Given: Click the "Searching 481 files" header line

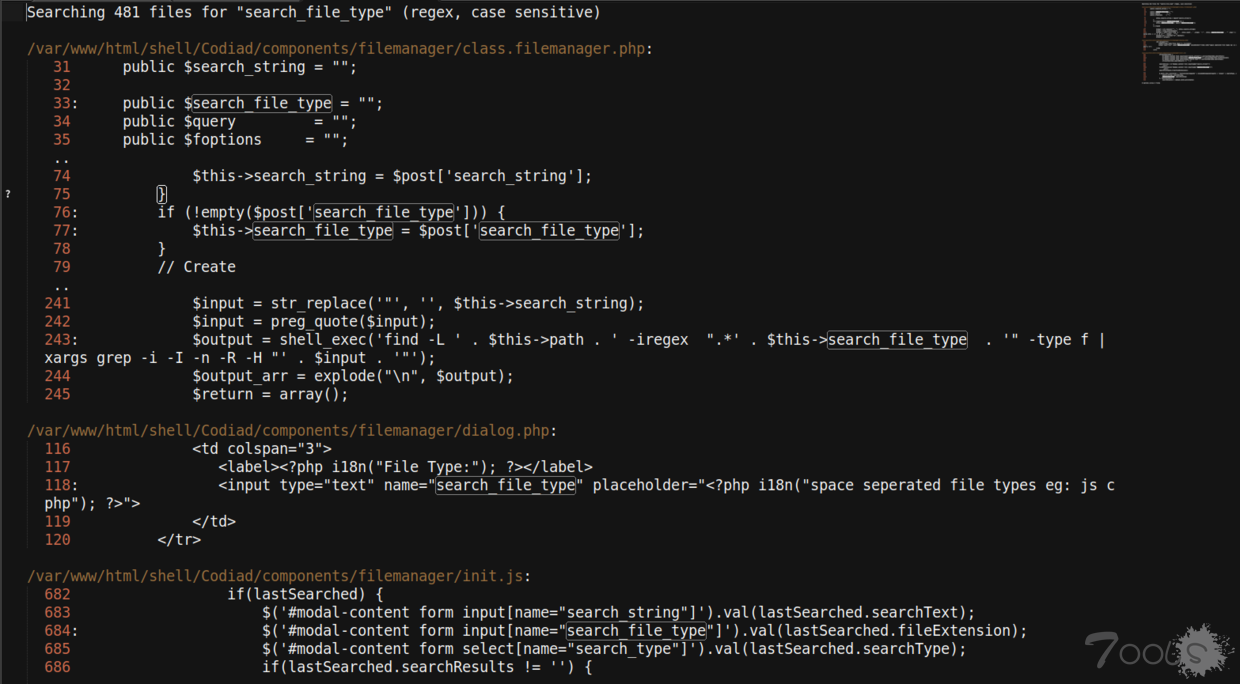Looking at the screenshot, I should [x=313, y=13].
